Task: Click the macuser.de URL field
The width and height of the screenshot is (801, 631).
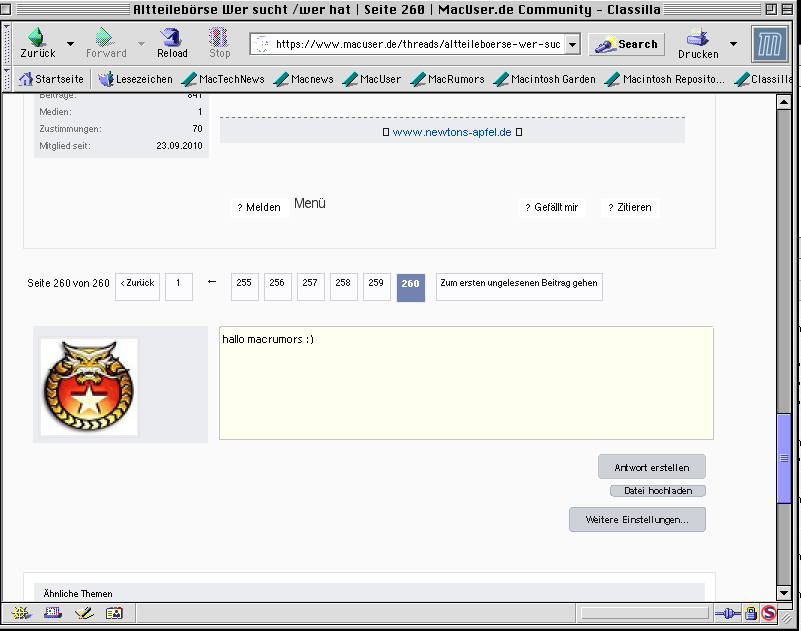Action: [416, 44]
